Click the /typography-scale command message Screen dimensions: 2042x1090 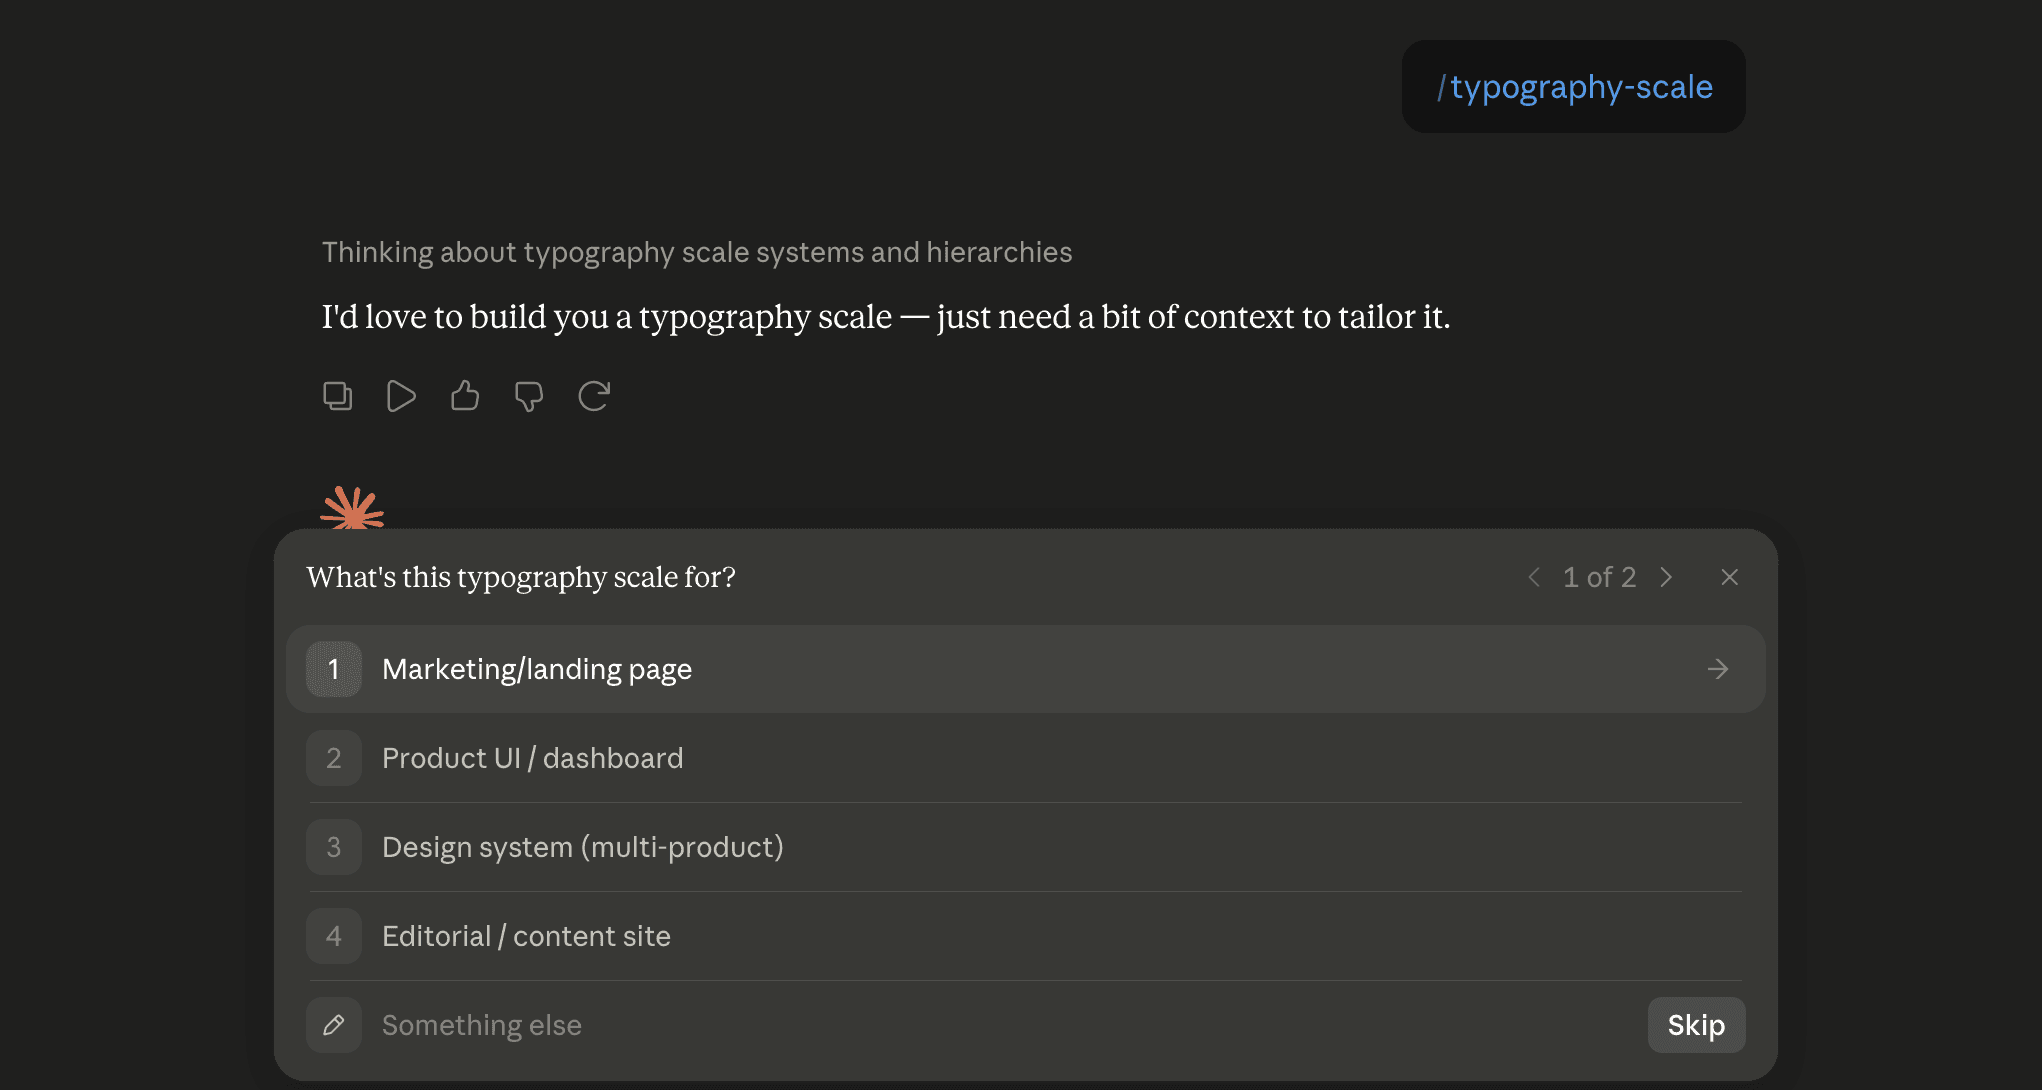coord(1574,87)
